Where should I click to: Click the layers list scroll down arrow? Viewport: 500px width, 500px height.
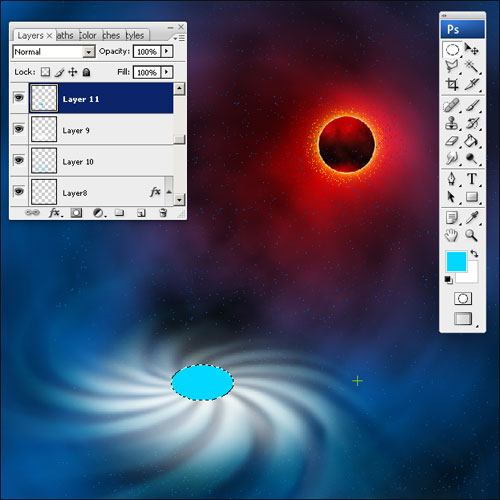click(179, 200)
